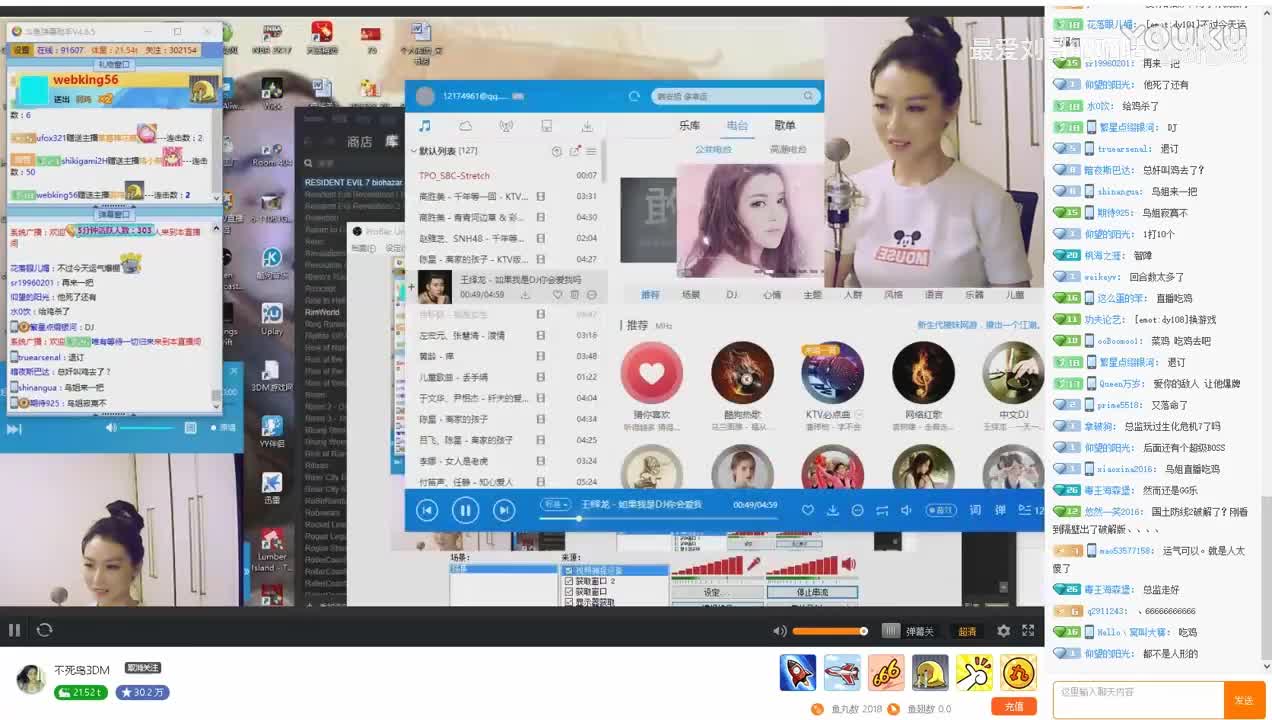Mute the live stream player volume
The image size is (1272, 720).
tap(780, 631)
